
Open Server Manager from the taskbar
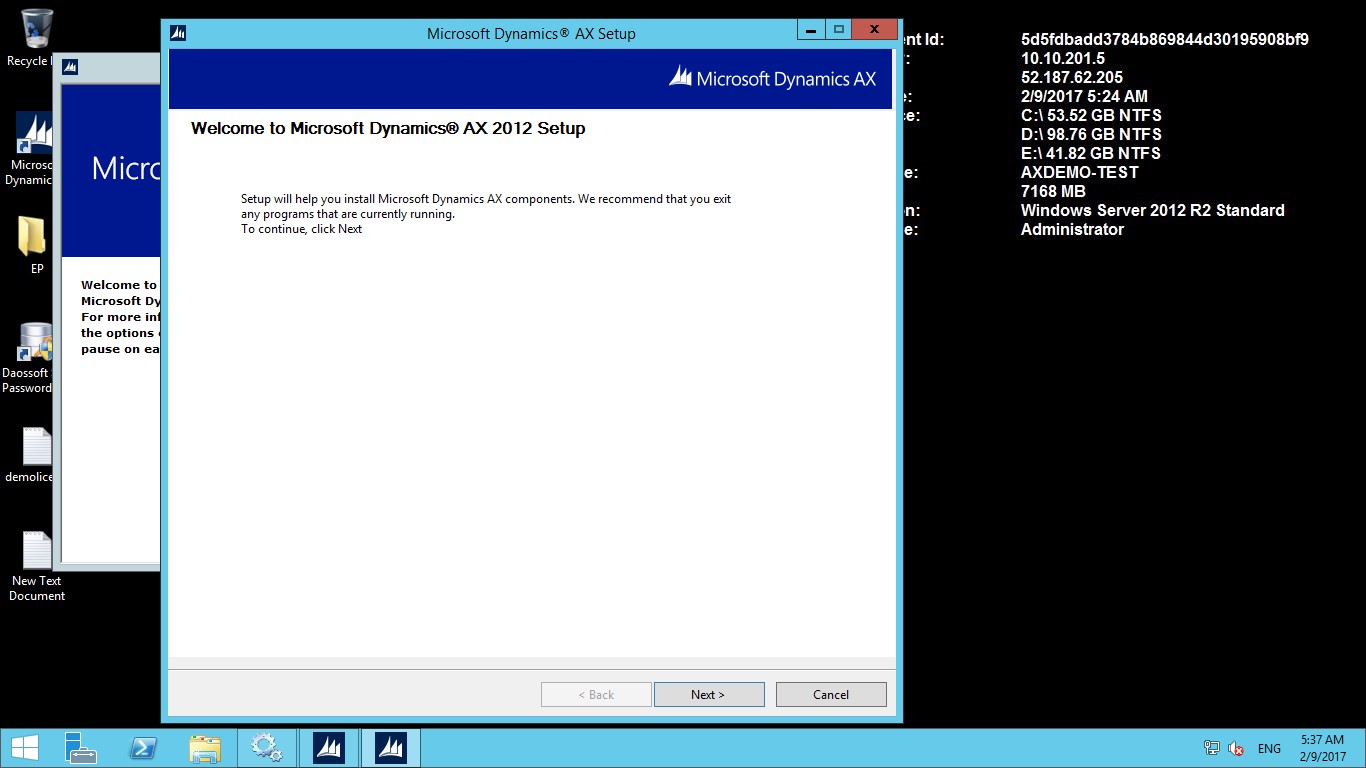[x=80, y=748]
